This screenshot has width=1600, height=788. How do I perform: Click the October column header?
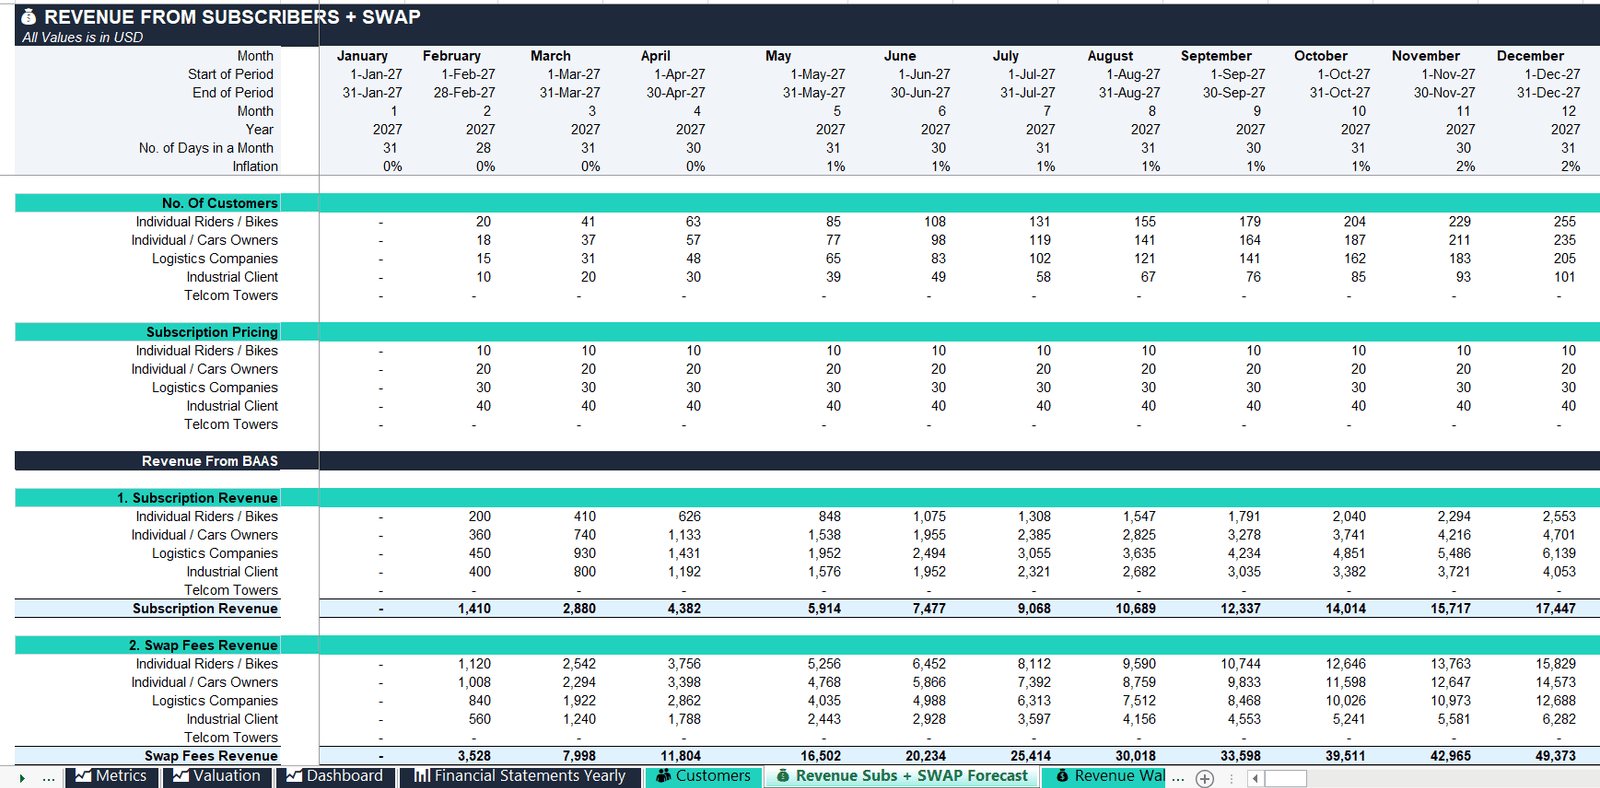[1320, 56]
